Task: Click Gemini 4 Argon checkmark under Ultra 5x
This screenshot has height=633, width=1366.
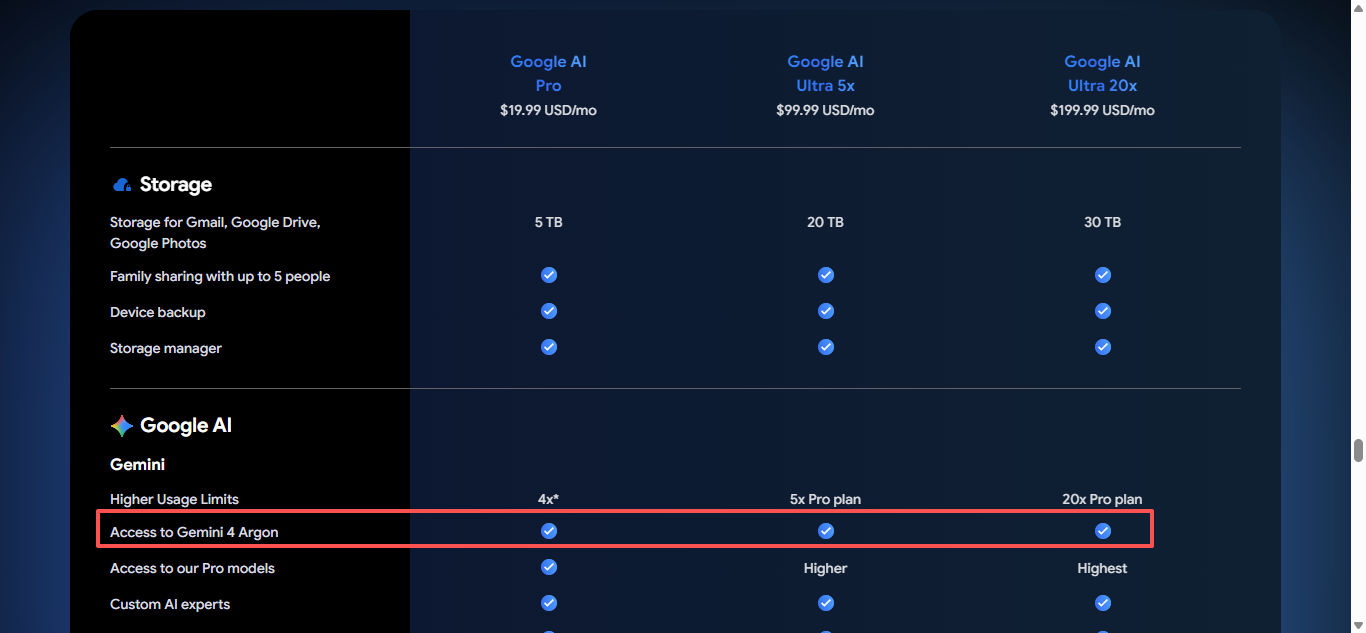Action: [x=826, y=531]
